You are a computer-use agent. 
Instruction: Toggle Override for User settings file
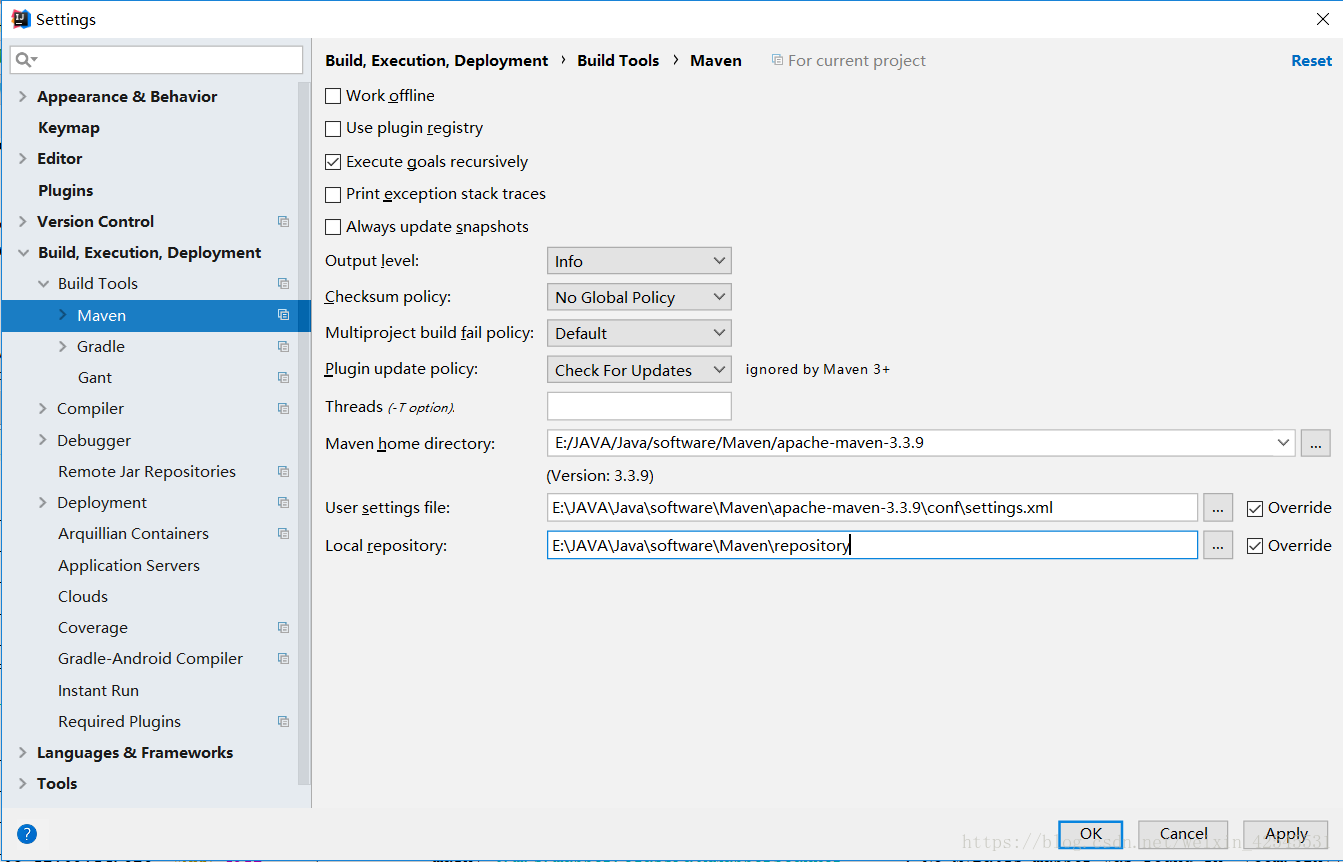[1255, 509]
